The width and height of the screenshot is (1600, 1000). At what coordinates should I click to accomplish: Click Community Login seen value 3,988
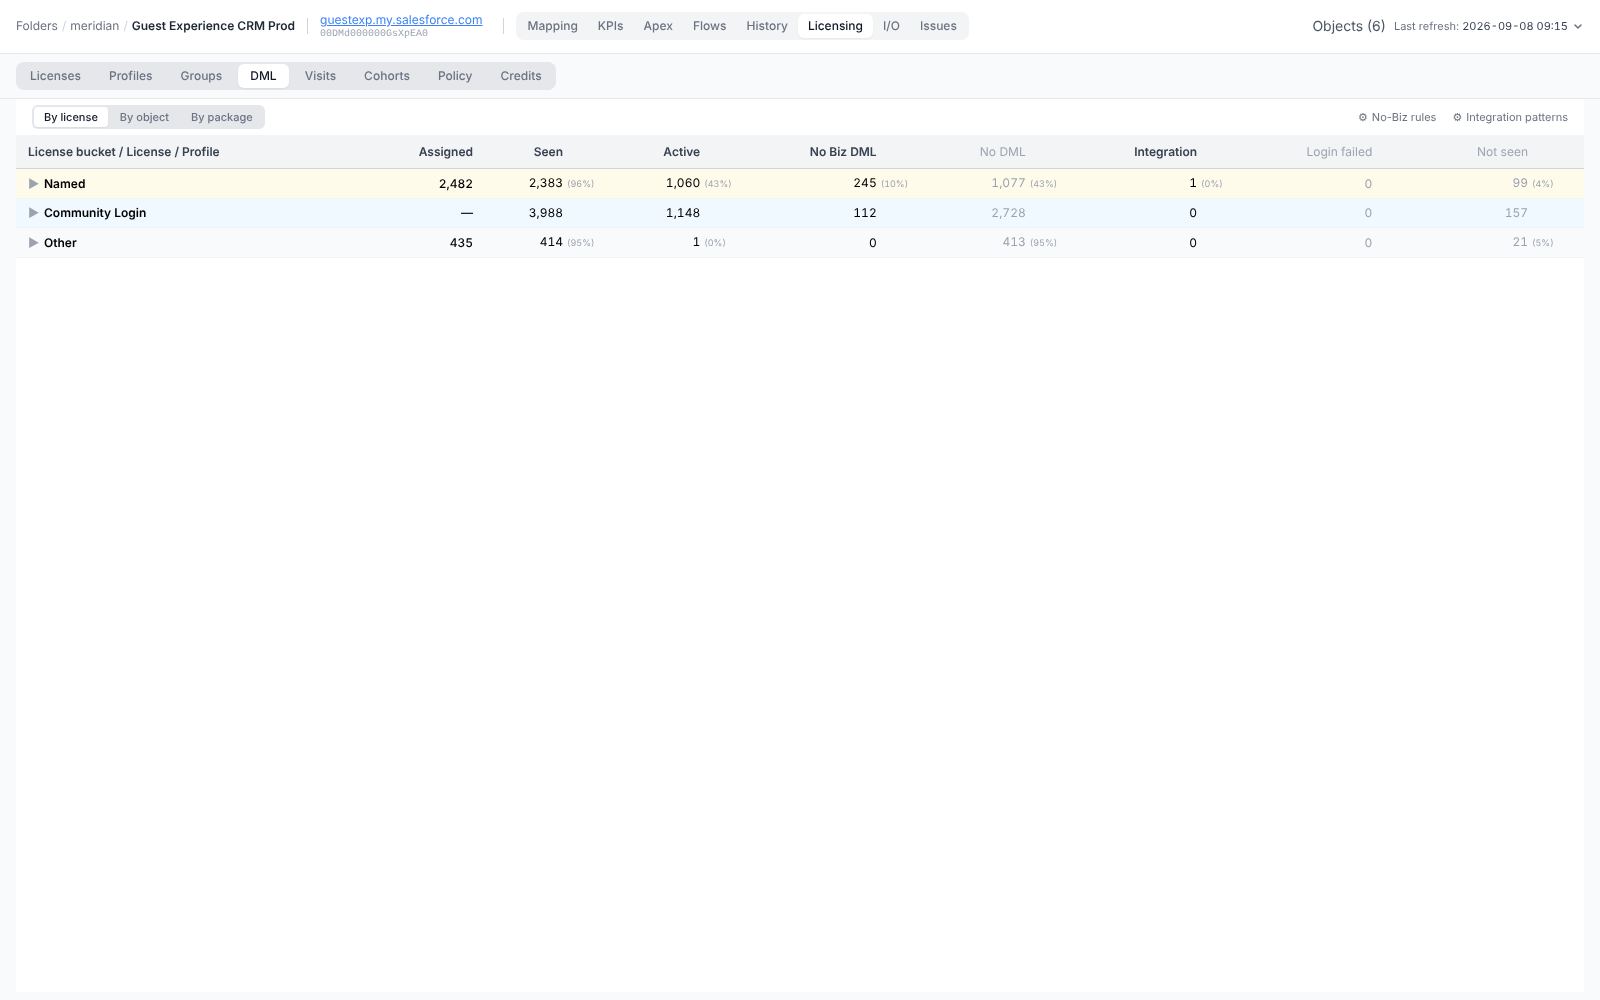pyautogui.click(x=545, y=213)
